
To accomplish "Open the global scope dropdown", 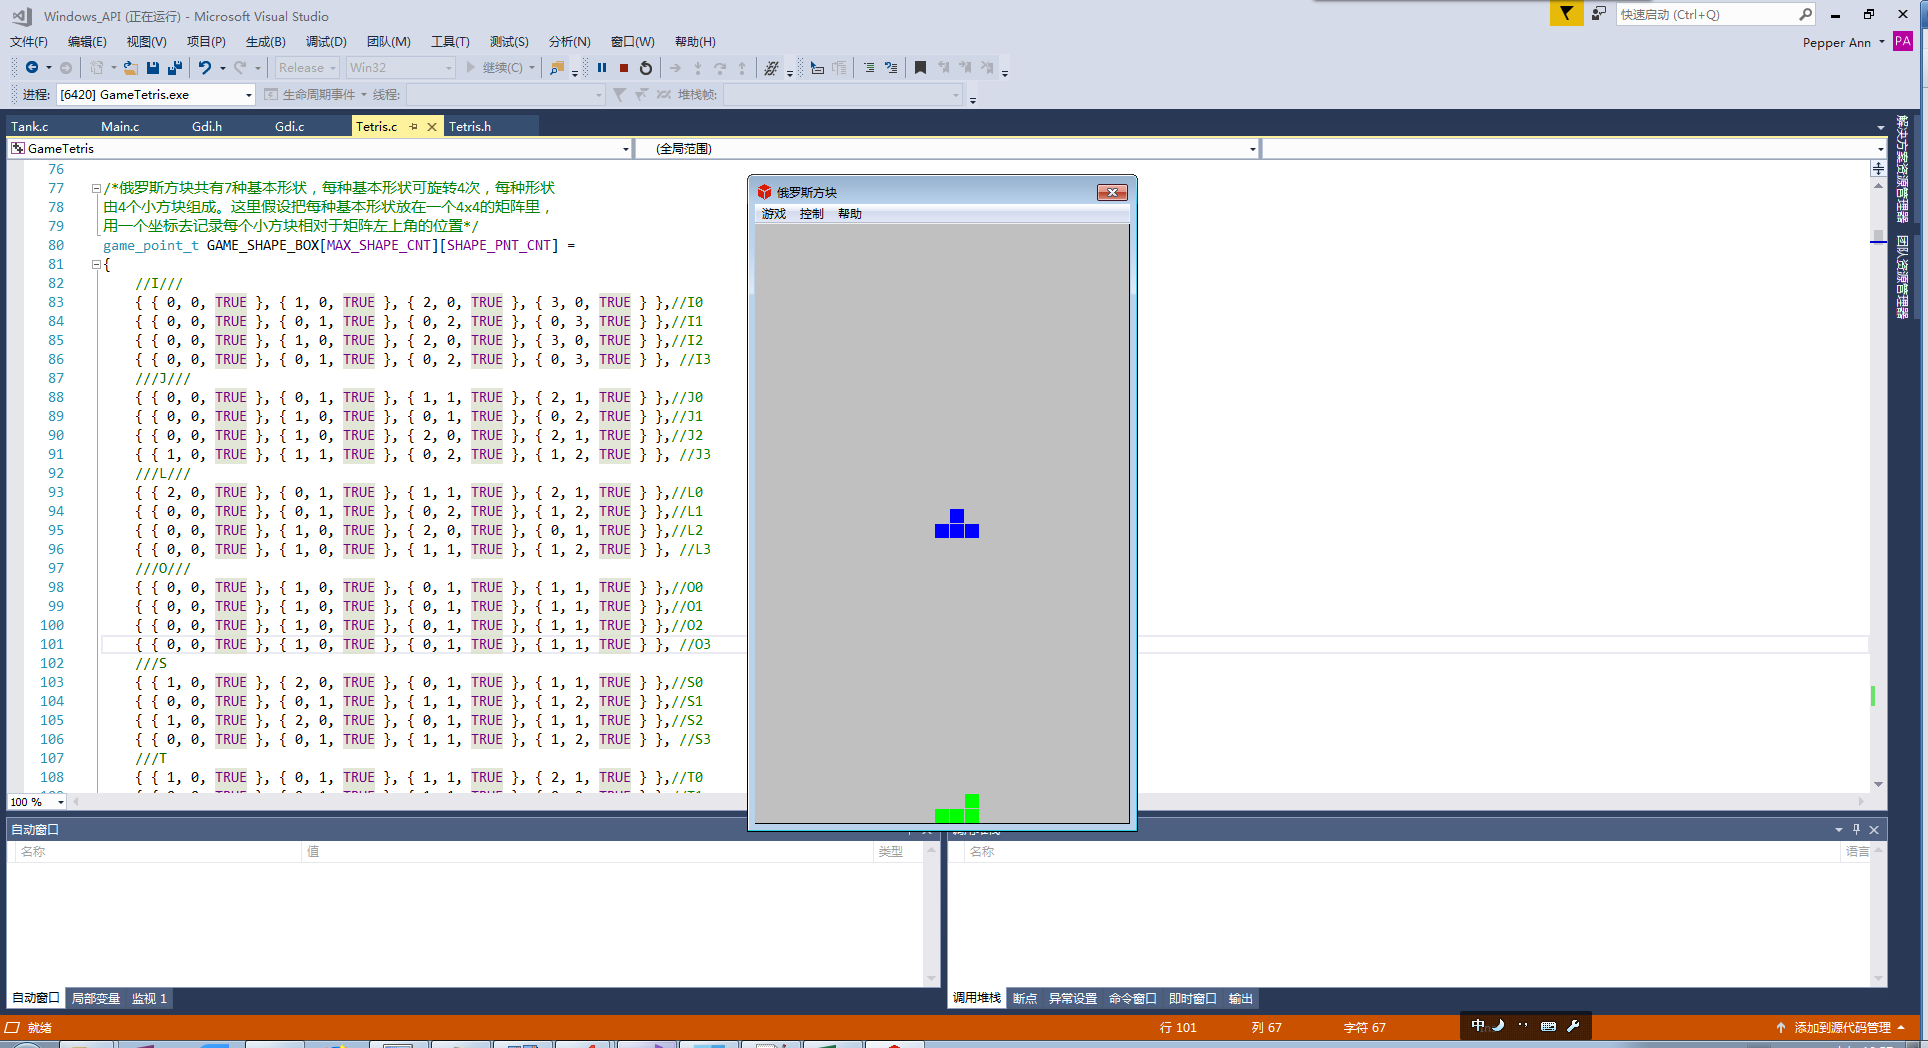I will (x=947, y=149).
